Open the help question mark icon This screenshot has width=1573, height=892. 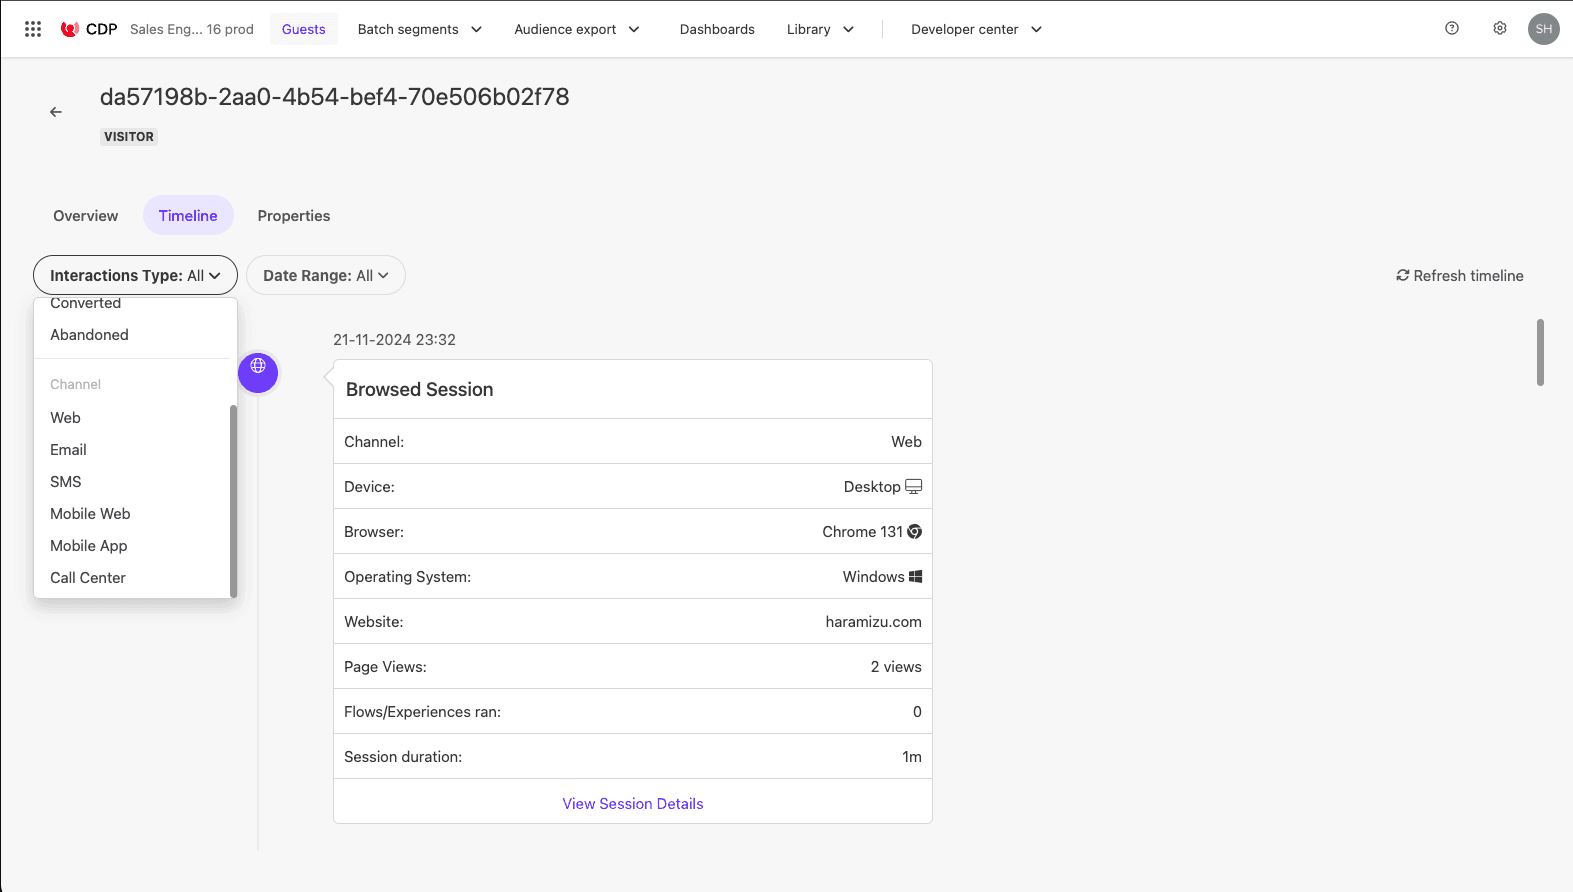tap(1451, 29)
